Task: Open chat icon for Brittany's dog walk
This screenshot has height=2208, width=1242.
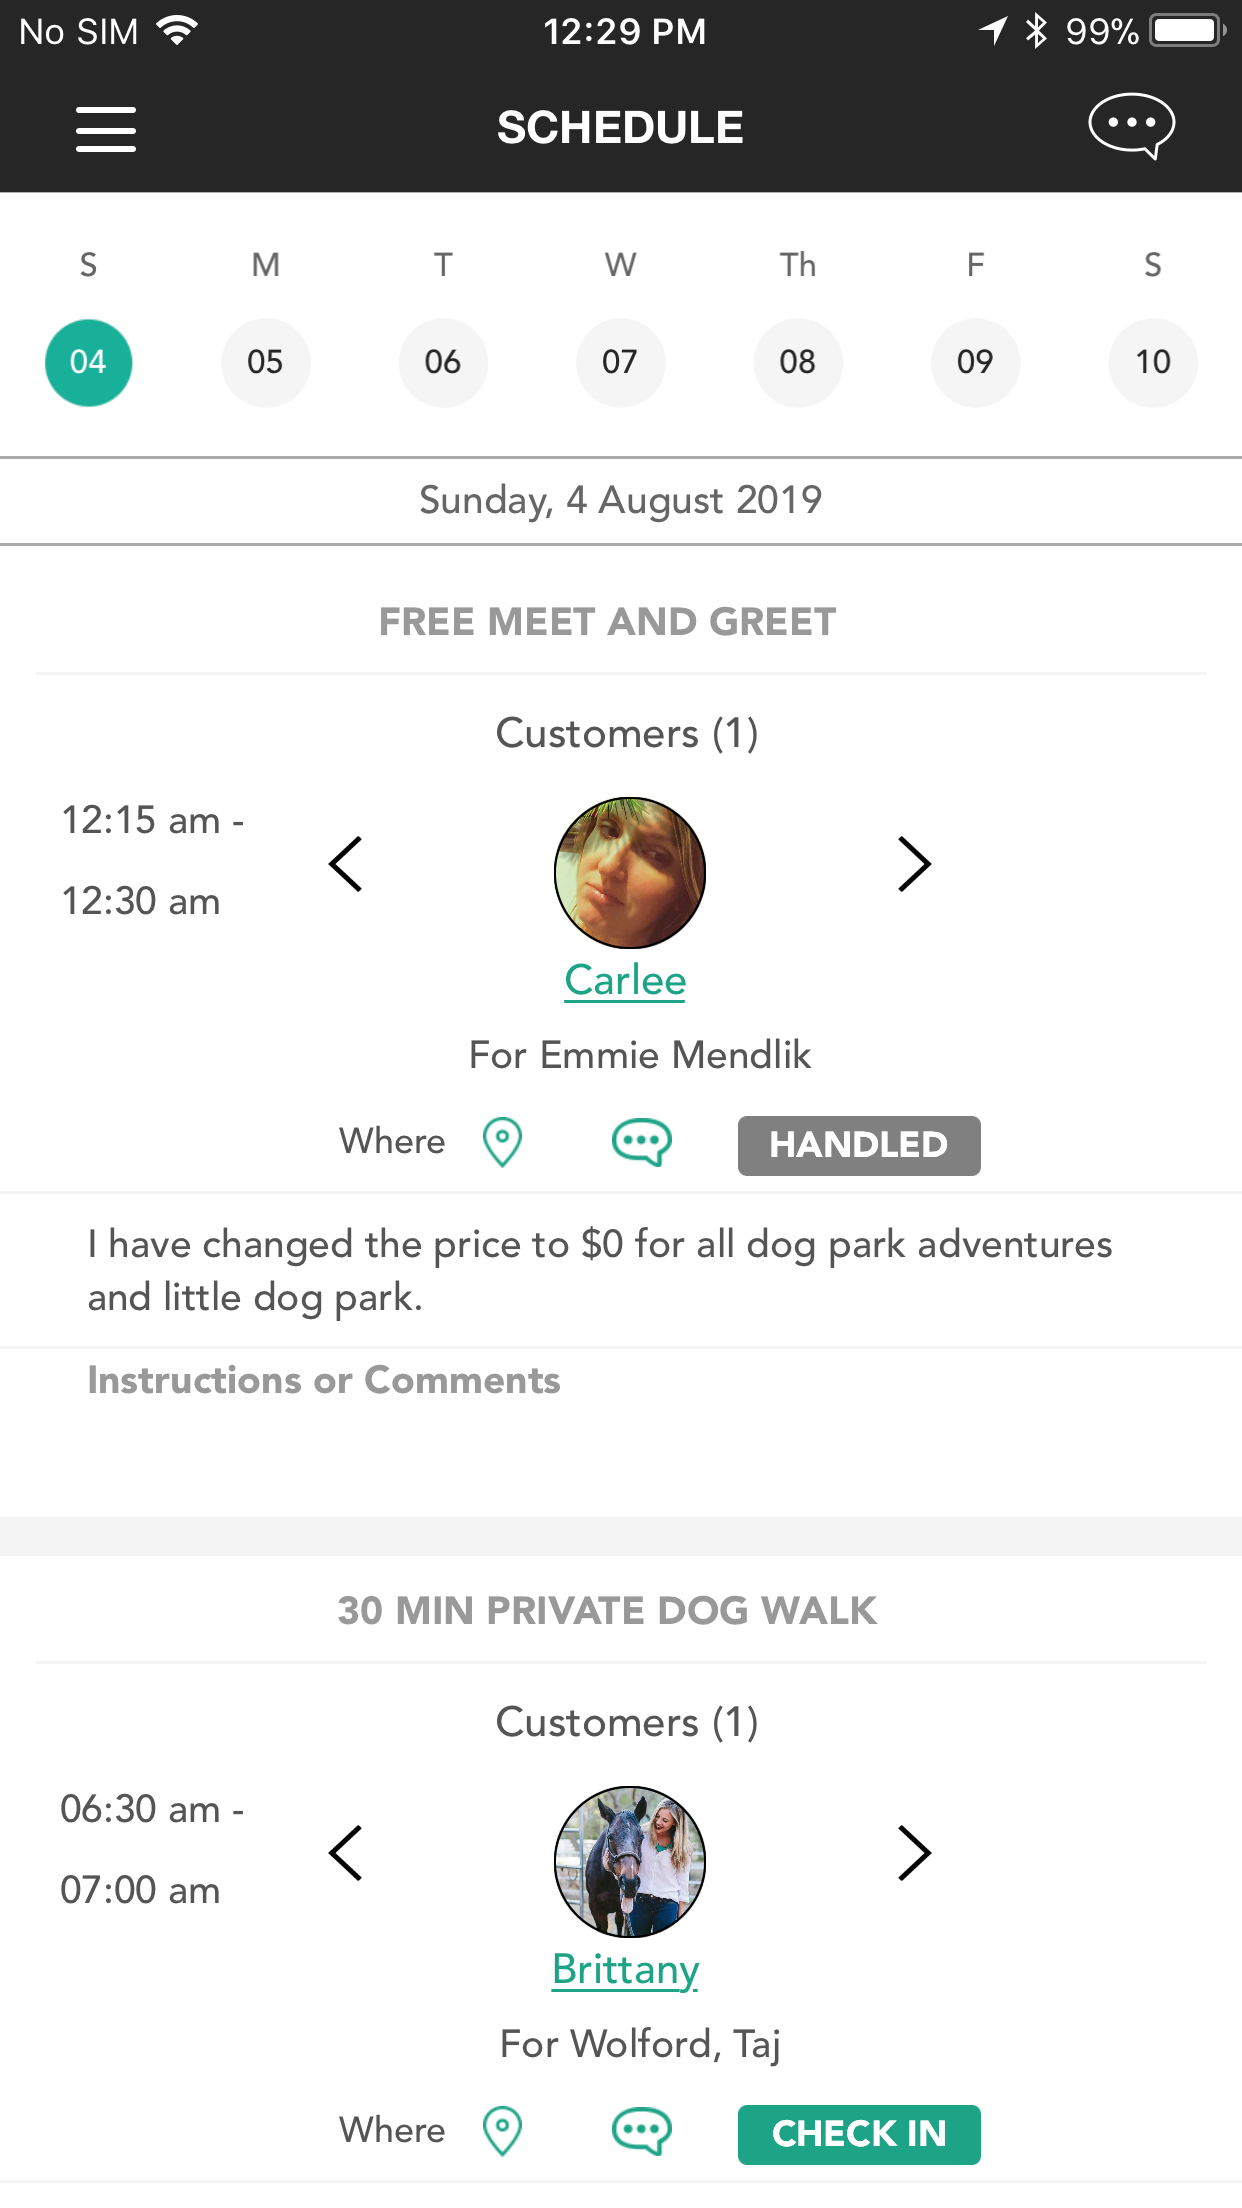Action: [641, 2131]
